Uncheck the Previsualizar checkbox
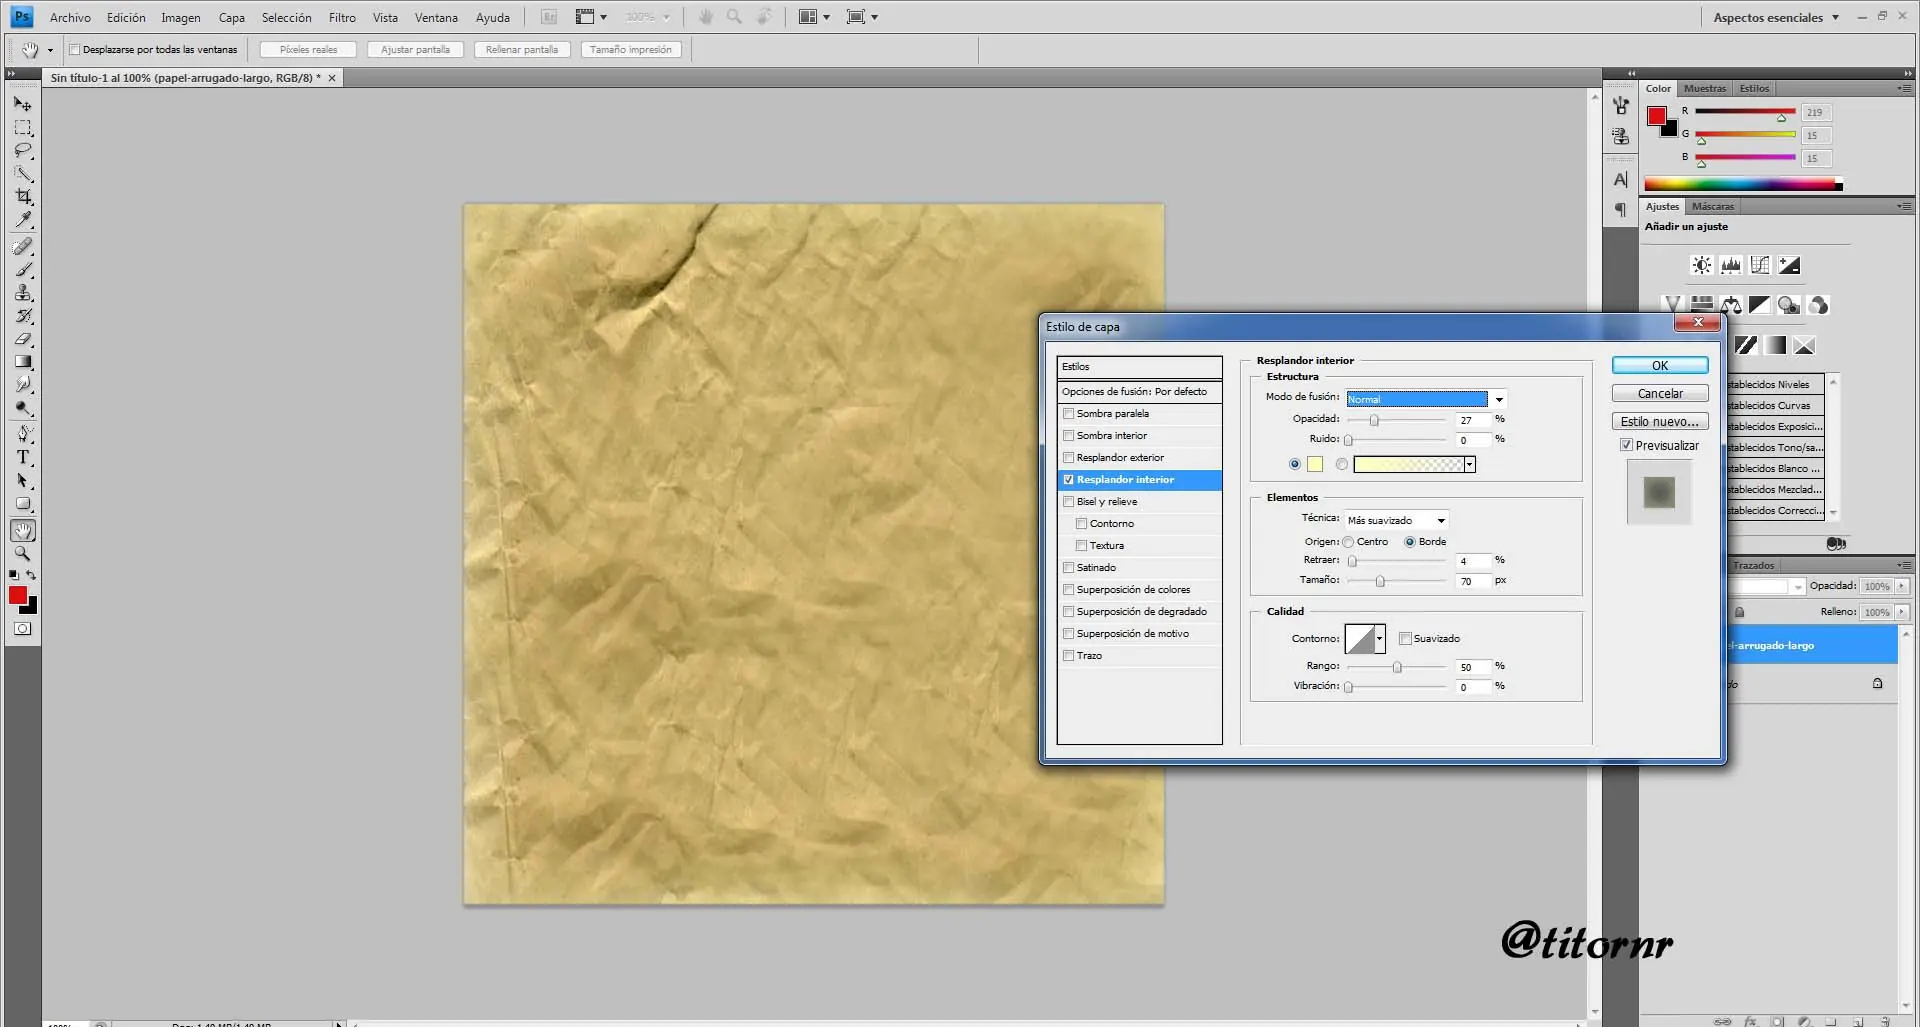The width and height of the screenshot is (1920, 1027). [x=1627, y=445]
